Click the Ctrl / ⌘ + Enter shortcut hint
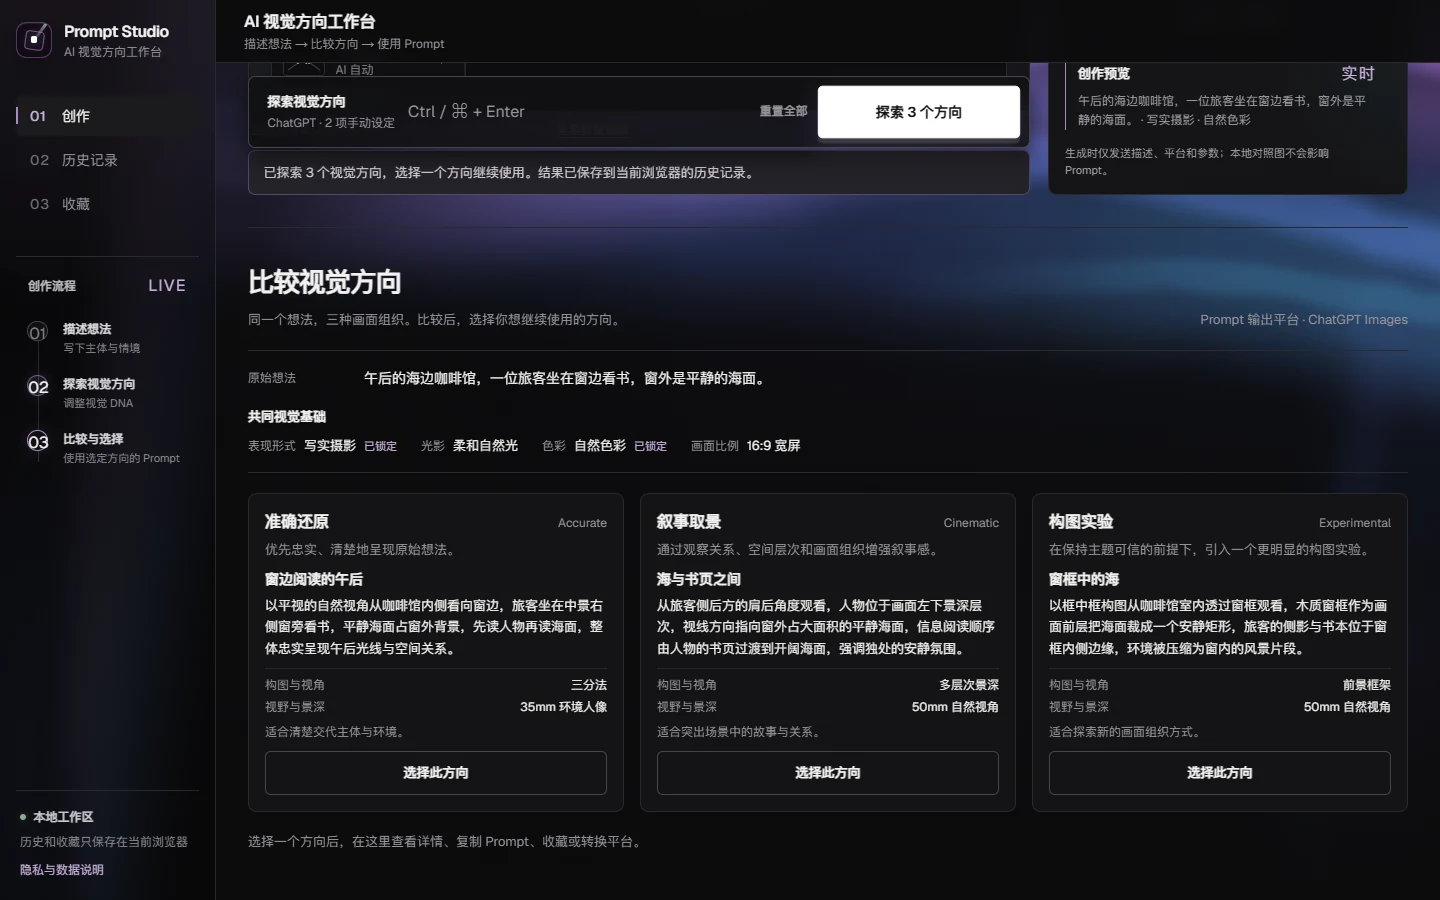This screenshot has width=1440, height=900. coord(466,111)
